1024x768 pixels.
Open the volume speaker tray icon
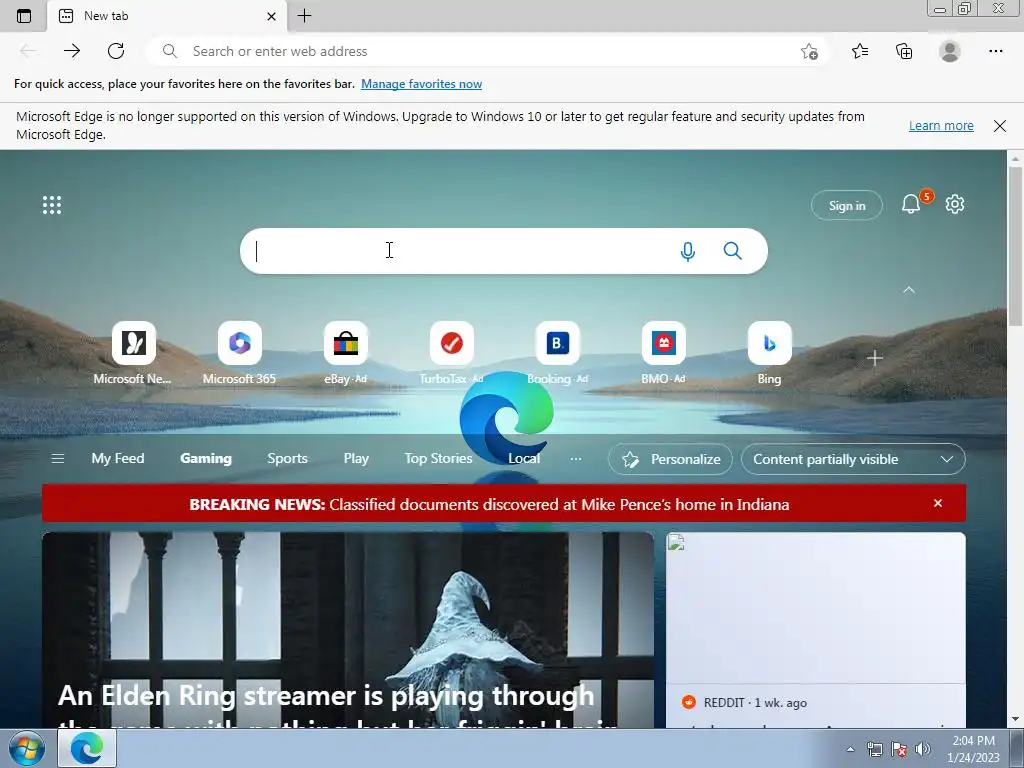pos(922,750)
